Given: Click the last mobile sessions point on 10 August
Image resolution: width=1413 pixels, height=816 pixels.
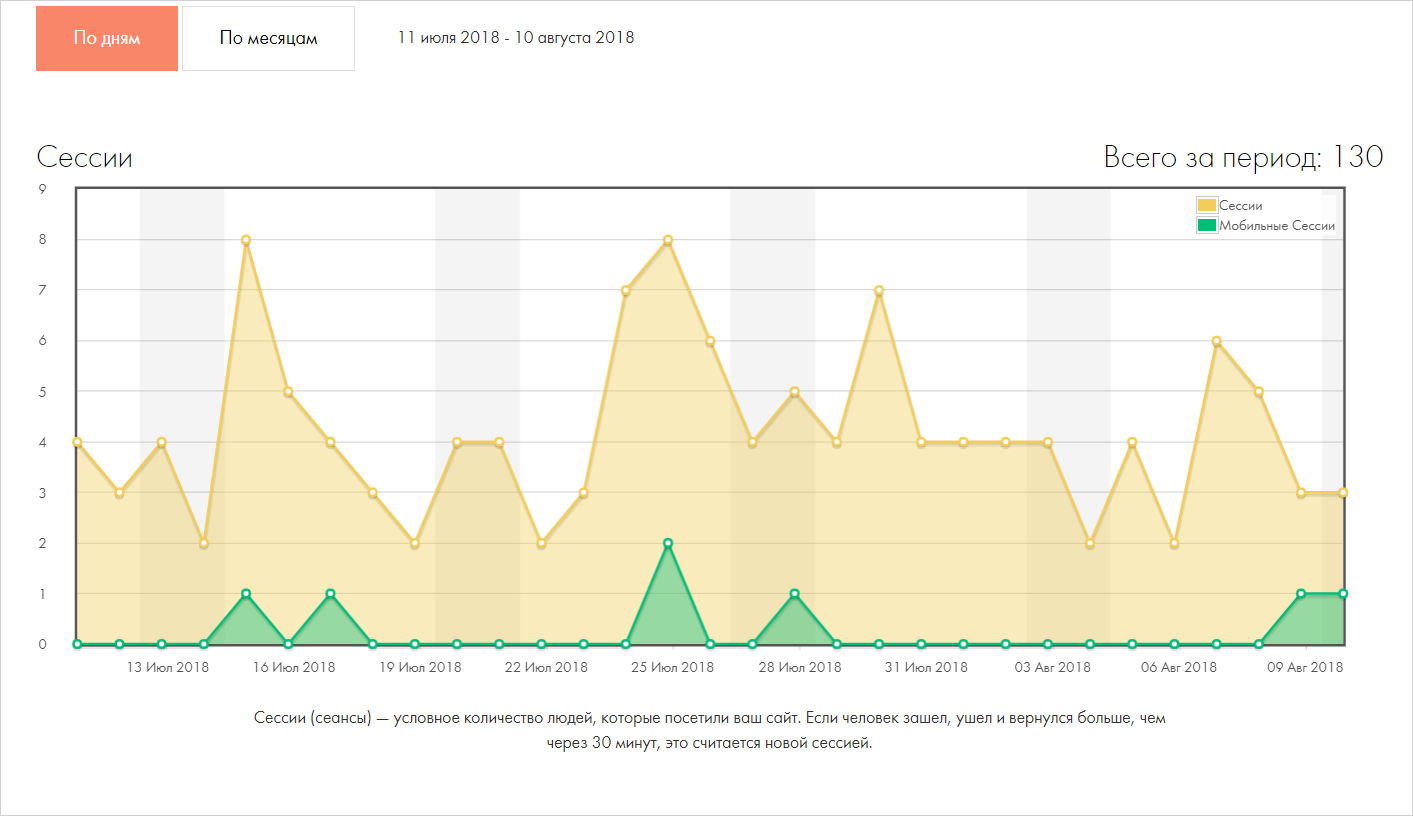Looking at the screenshot, I should pyautogui.click(x=1343, y=594).
